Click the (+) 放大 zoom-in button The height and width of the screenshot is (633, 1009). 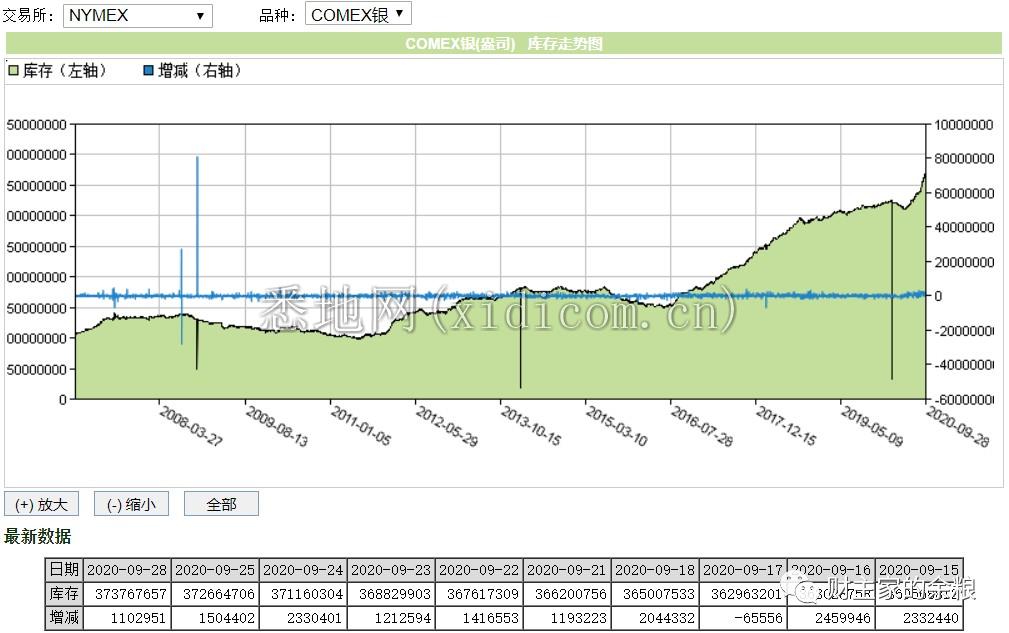click(x=41, y=504)
